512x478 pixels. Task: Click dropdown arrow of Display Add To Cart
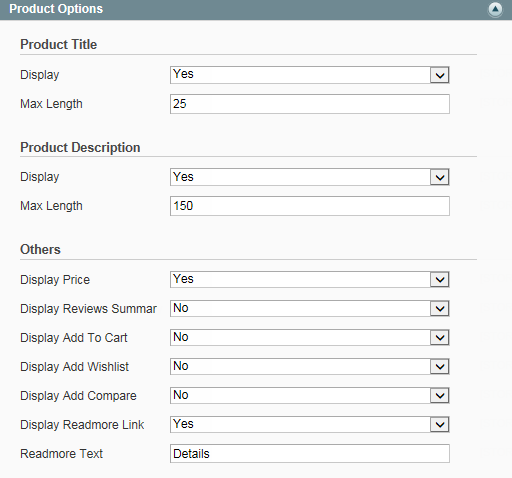[x=440, y=338]
